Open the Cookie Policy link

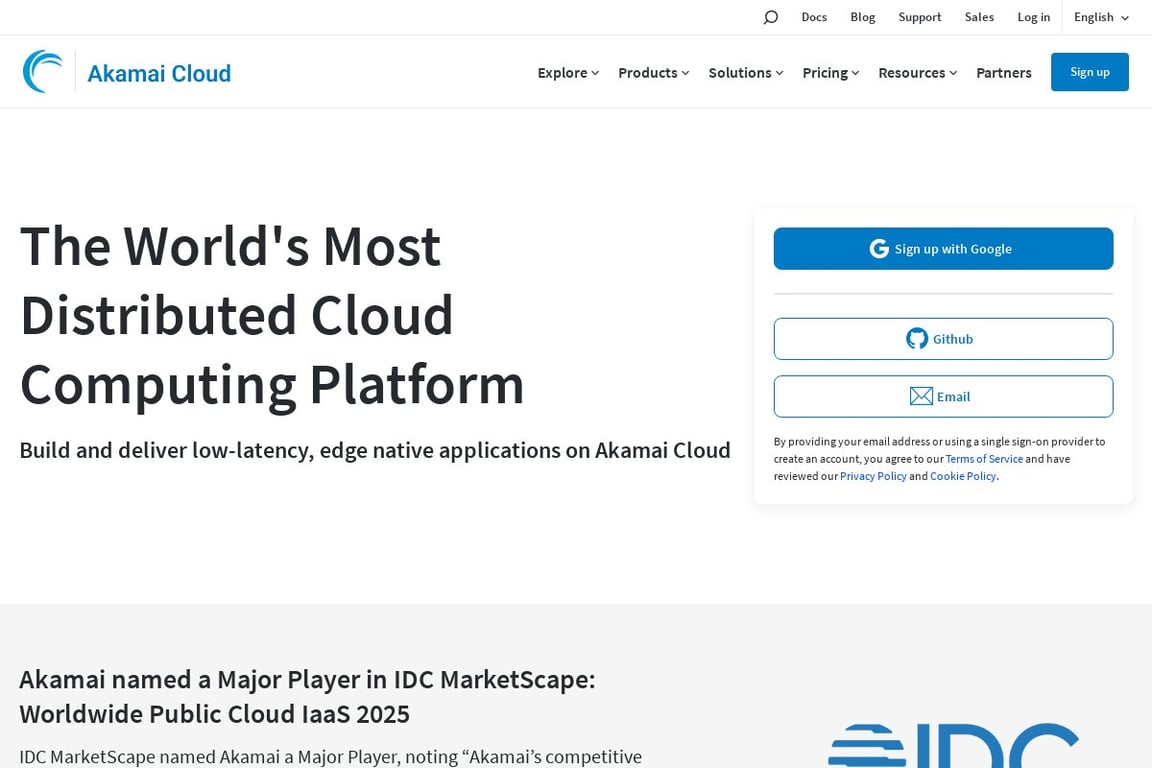point(962,476)
